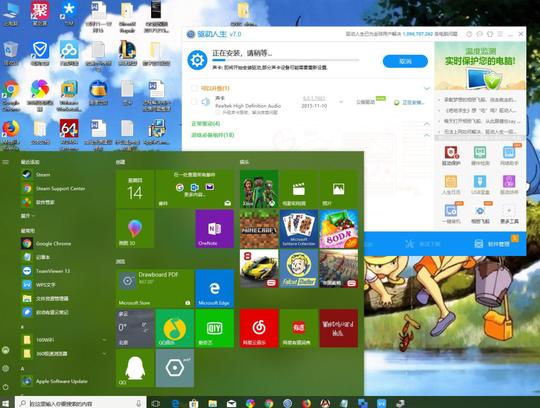Click the driver protection ad banner

480,66
